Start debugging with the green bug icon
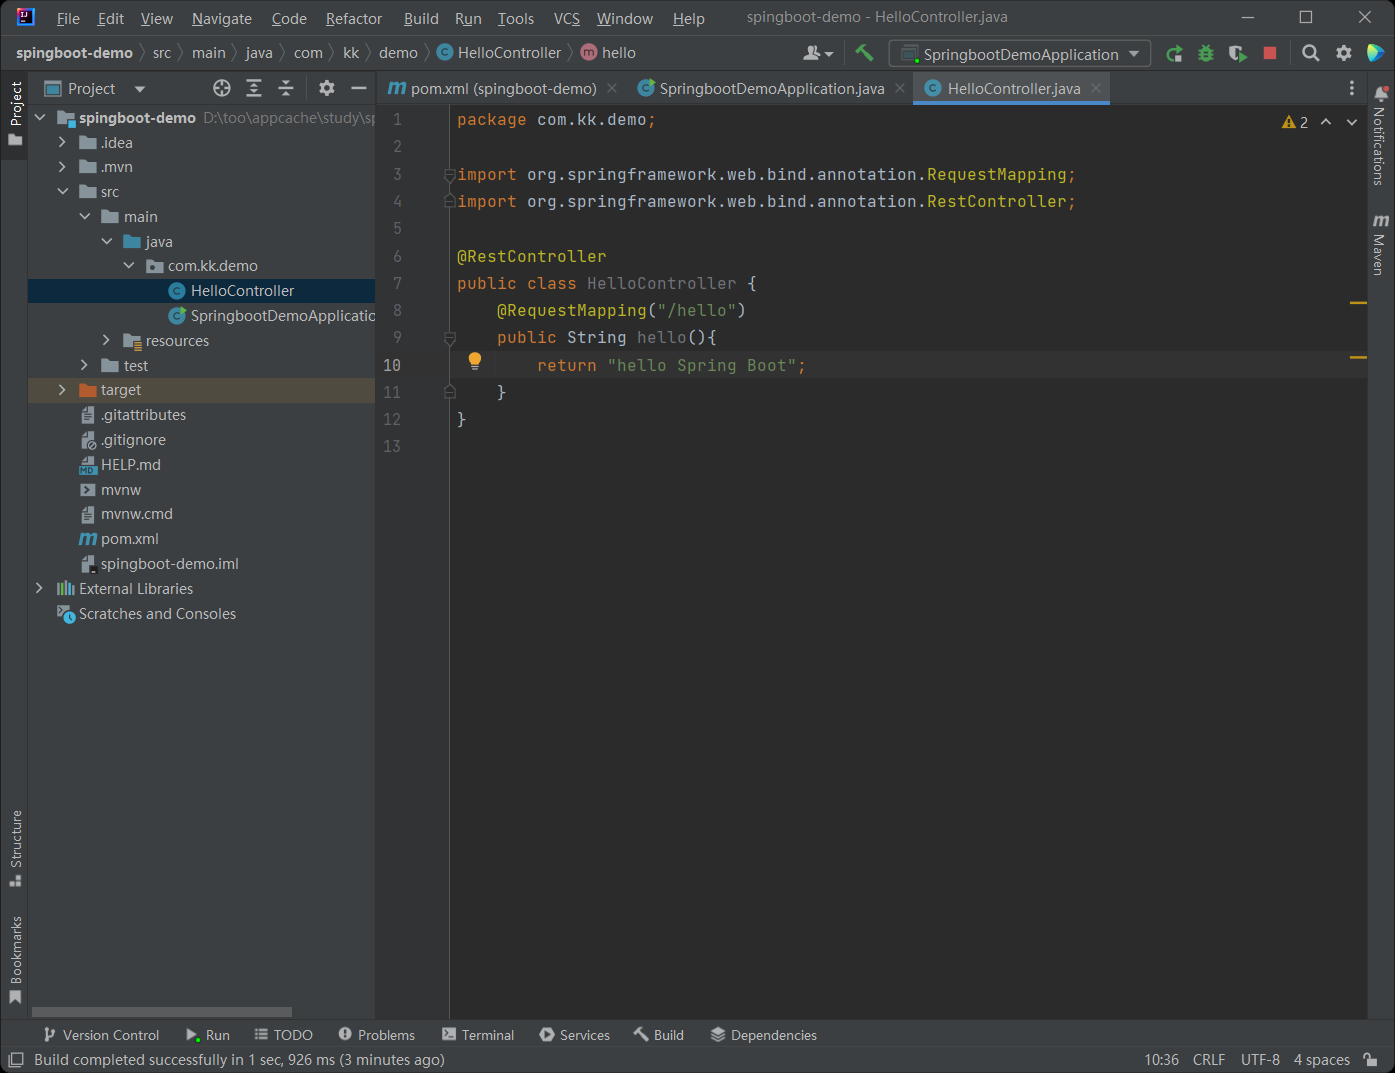 pyautogui.click(x=1206, y=54)
